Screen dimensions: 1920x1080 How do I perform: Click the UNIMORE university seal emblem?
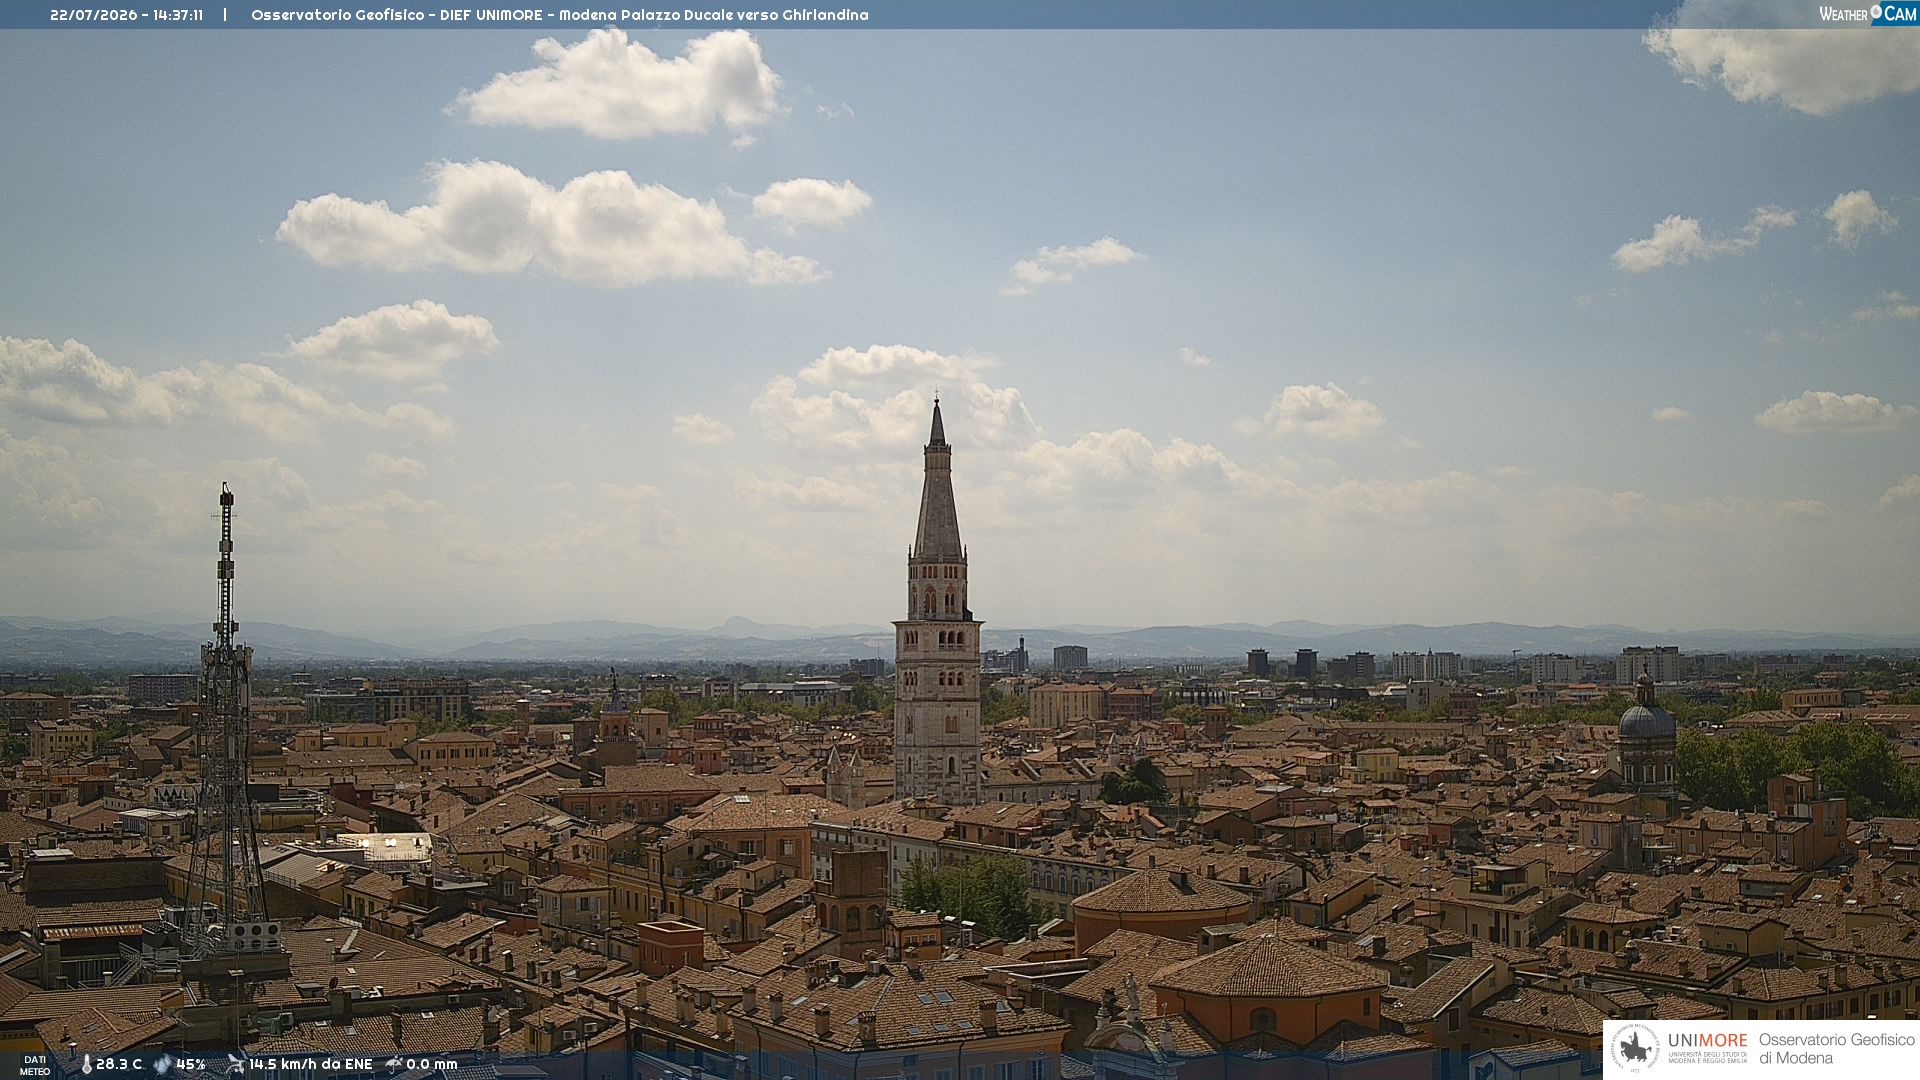coord(1635,1048)
